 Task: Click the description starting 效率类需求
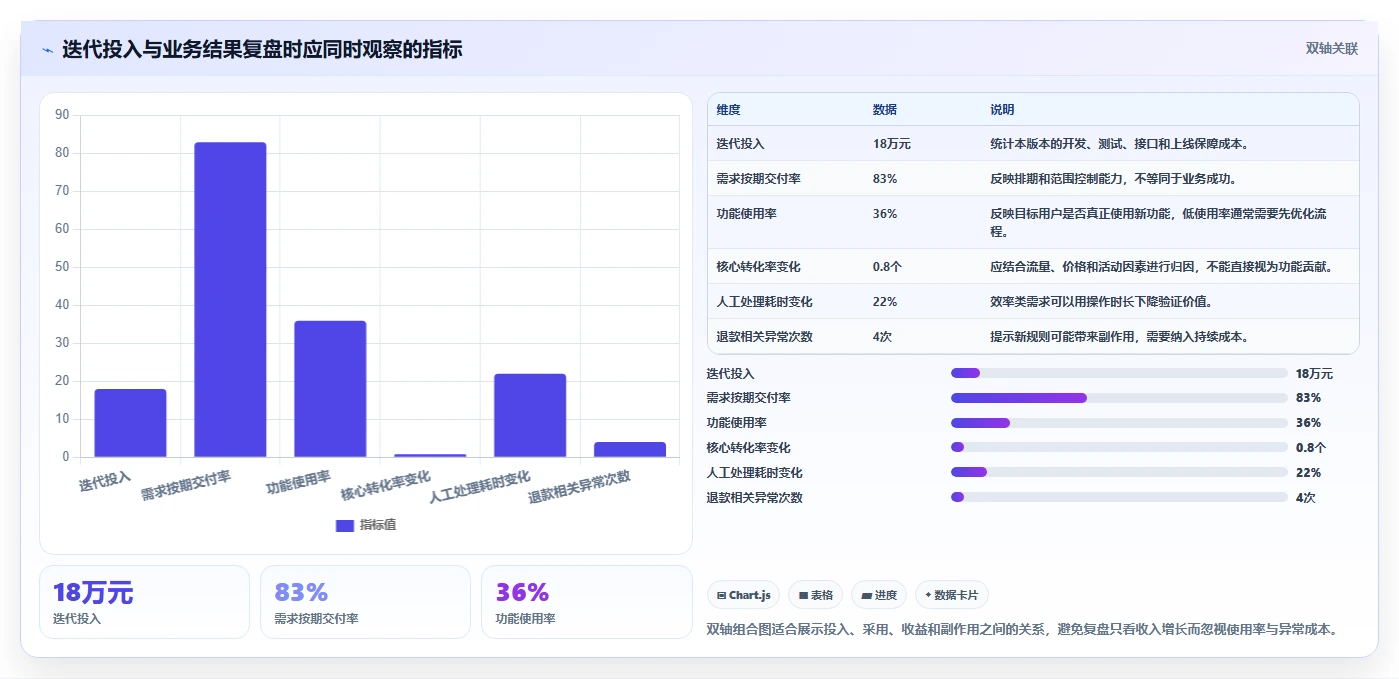[1101, 302]
